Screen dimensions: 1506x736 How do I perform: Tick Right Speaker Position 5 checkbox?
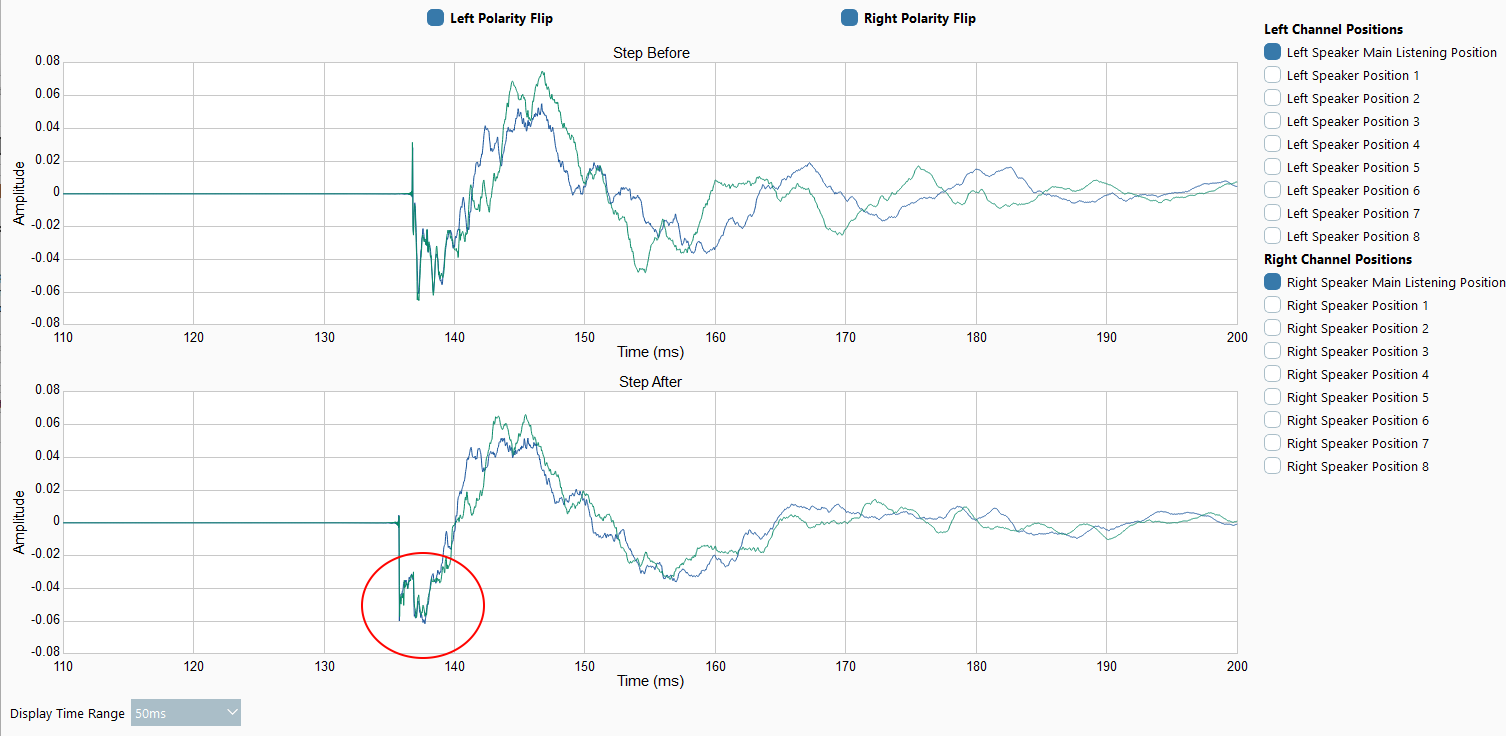coord(1273,397)
